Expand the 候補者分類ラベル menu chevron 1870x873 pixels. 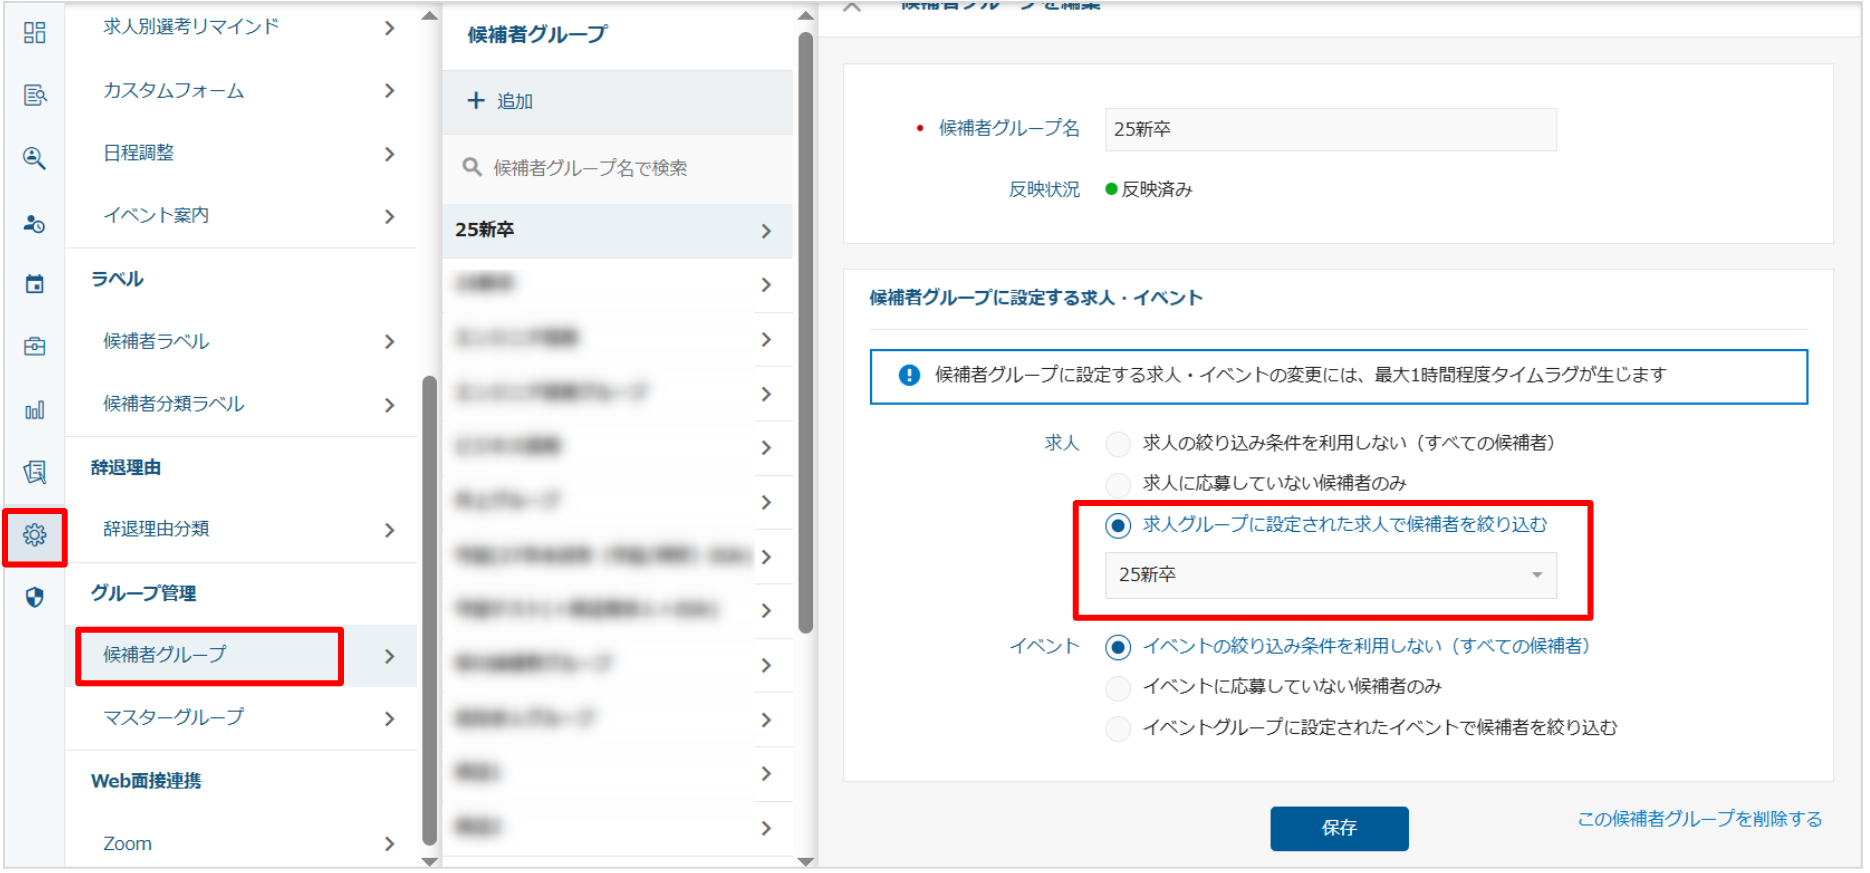[389, 405]
